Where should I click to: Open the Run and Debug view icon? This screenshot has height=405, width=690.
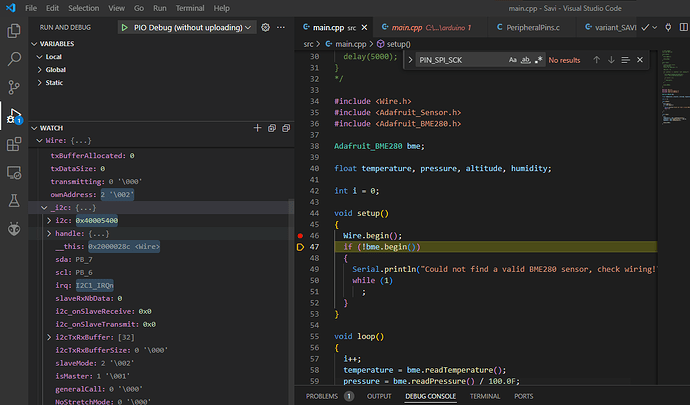[x=14, y=116]
